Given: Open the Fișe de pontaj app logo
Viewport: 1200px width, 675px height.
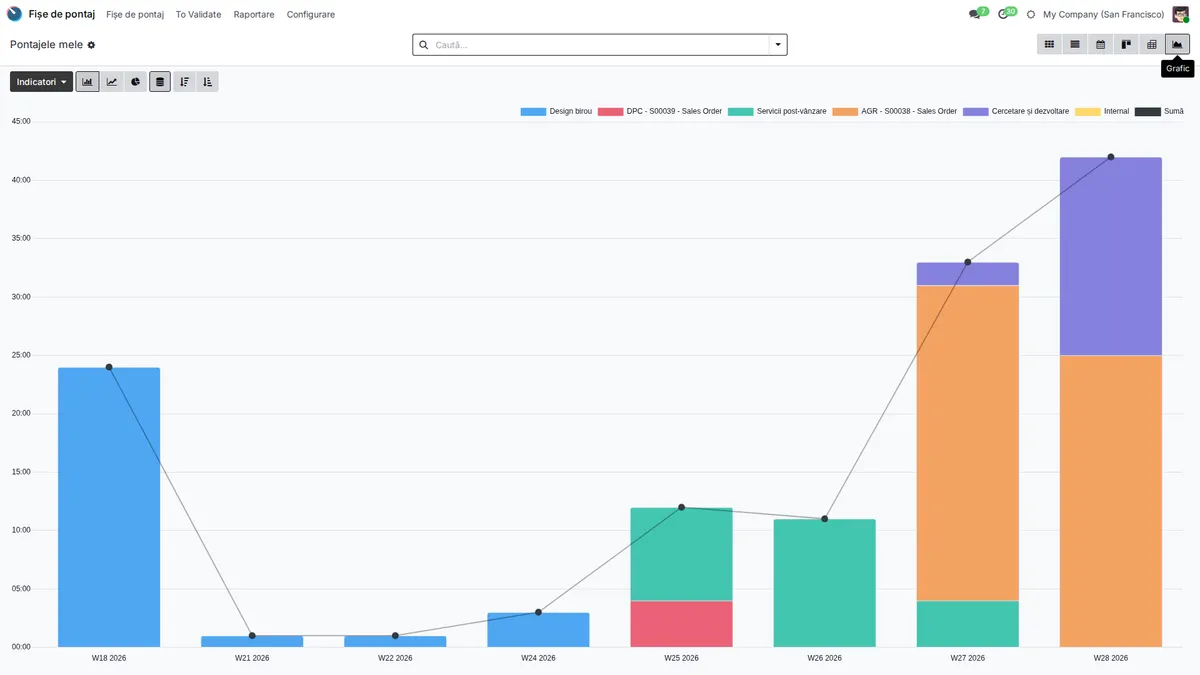Looking at the screenshot, I should click(15, 14).
